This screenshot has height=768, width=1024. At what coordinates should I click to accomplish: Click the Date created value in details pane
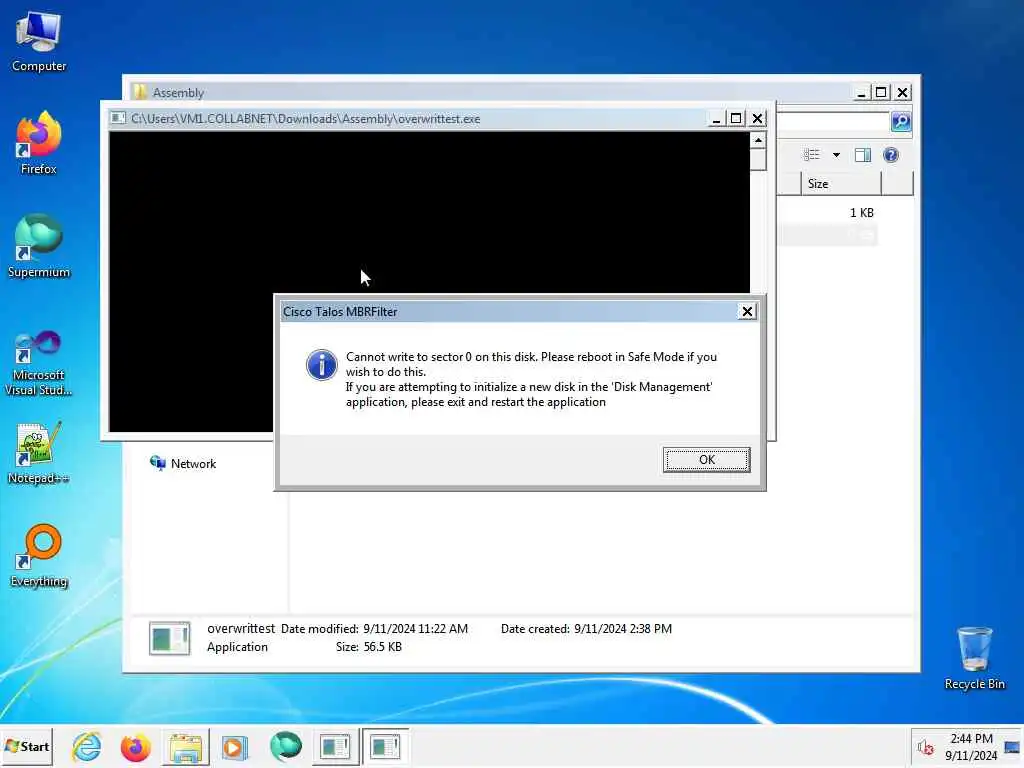click(622, 629)
